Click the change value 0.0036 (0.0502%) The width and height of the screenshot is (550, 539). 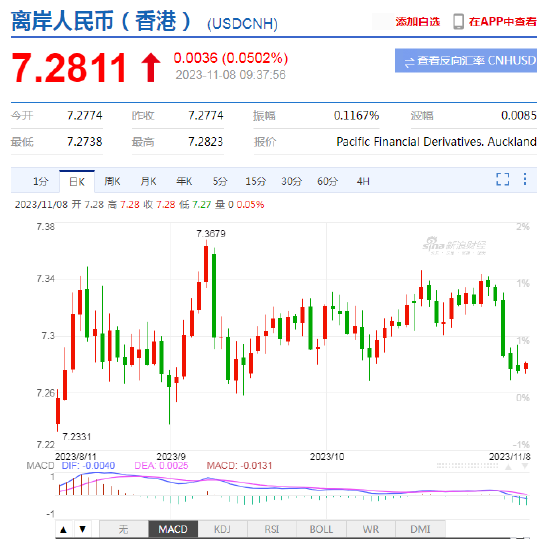pos(230,58)
